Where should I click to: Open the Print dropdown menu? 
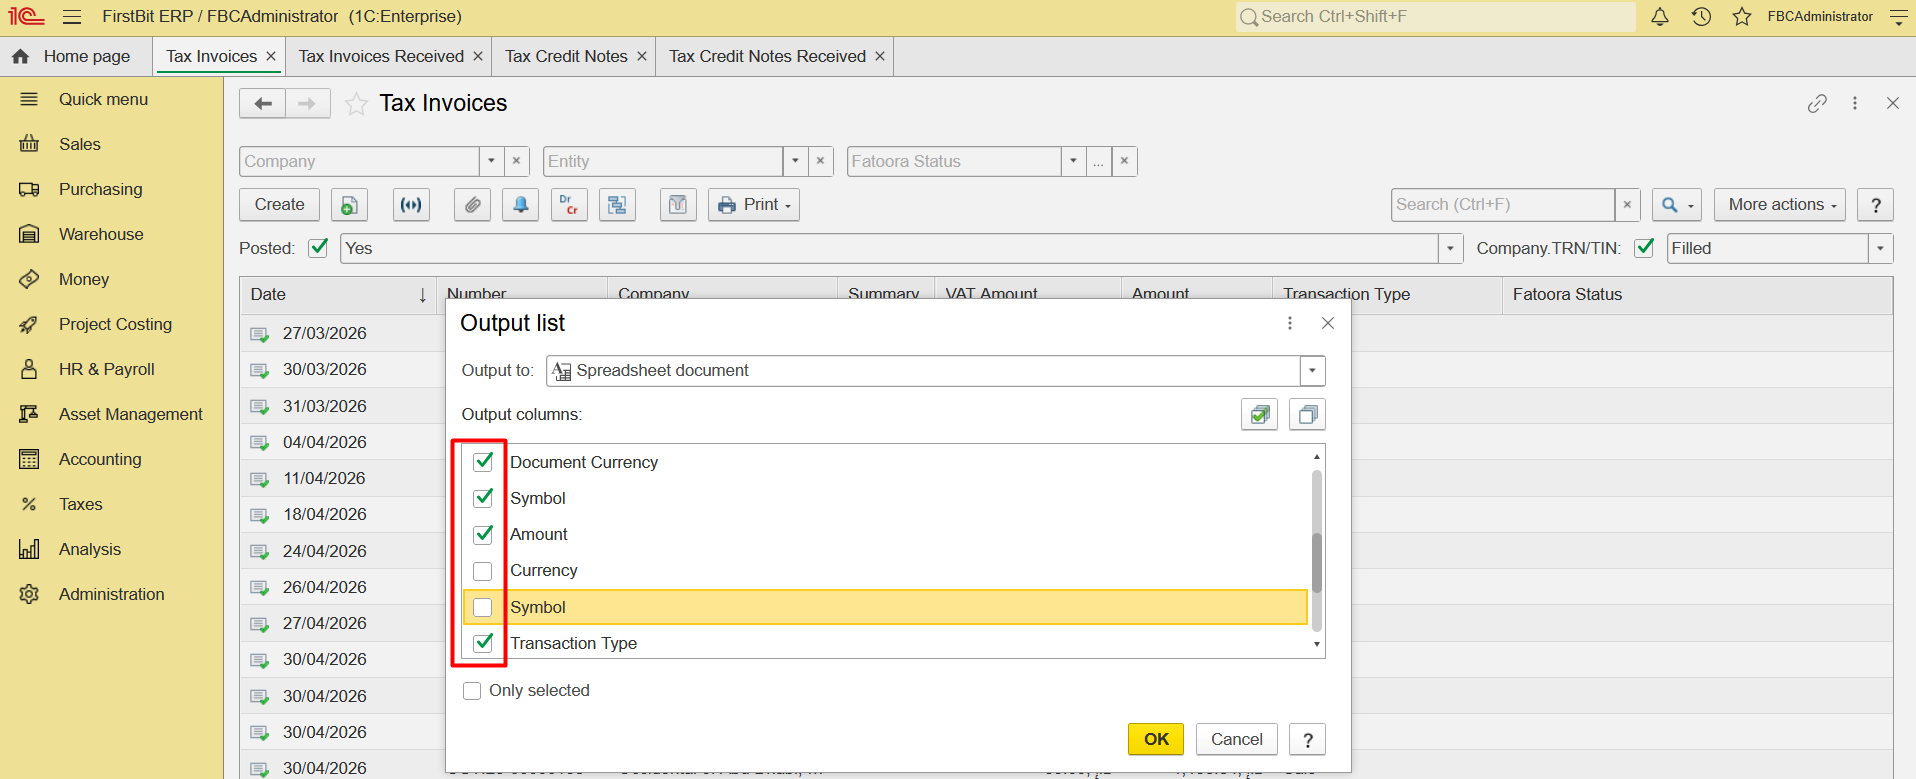click(754, 205)
